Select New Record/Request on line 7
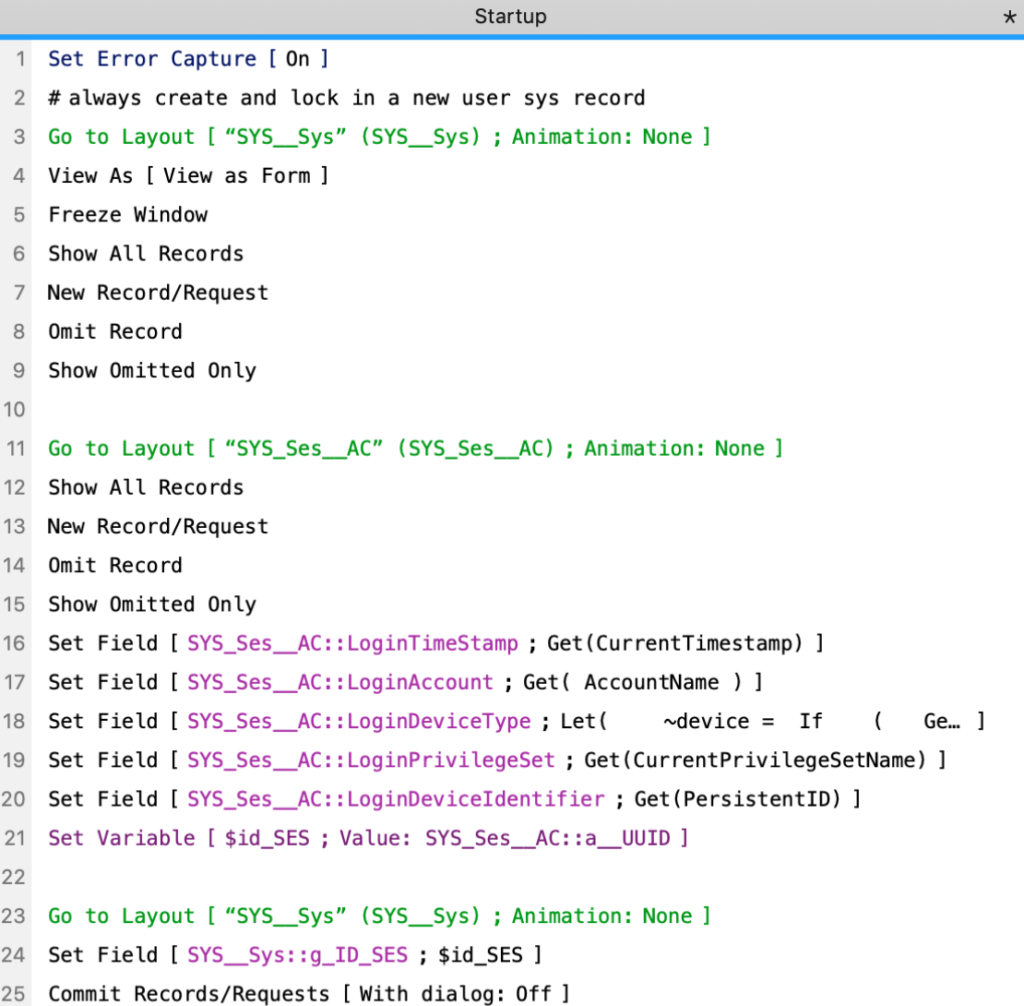1024x1006 pixels. coord(158,293)
